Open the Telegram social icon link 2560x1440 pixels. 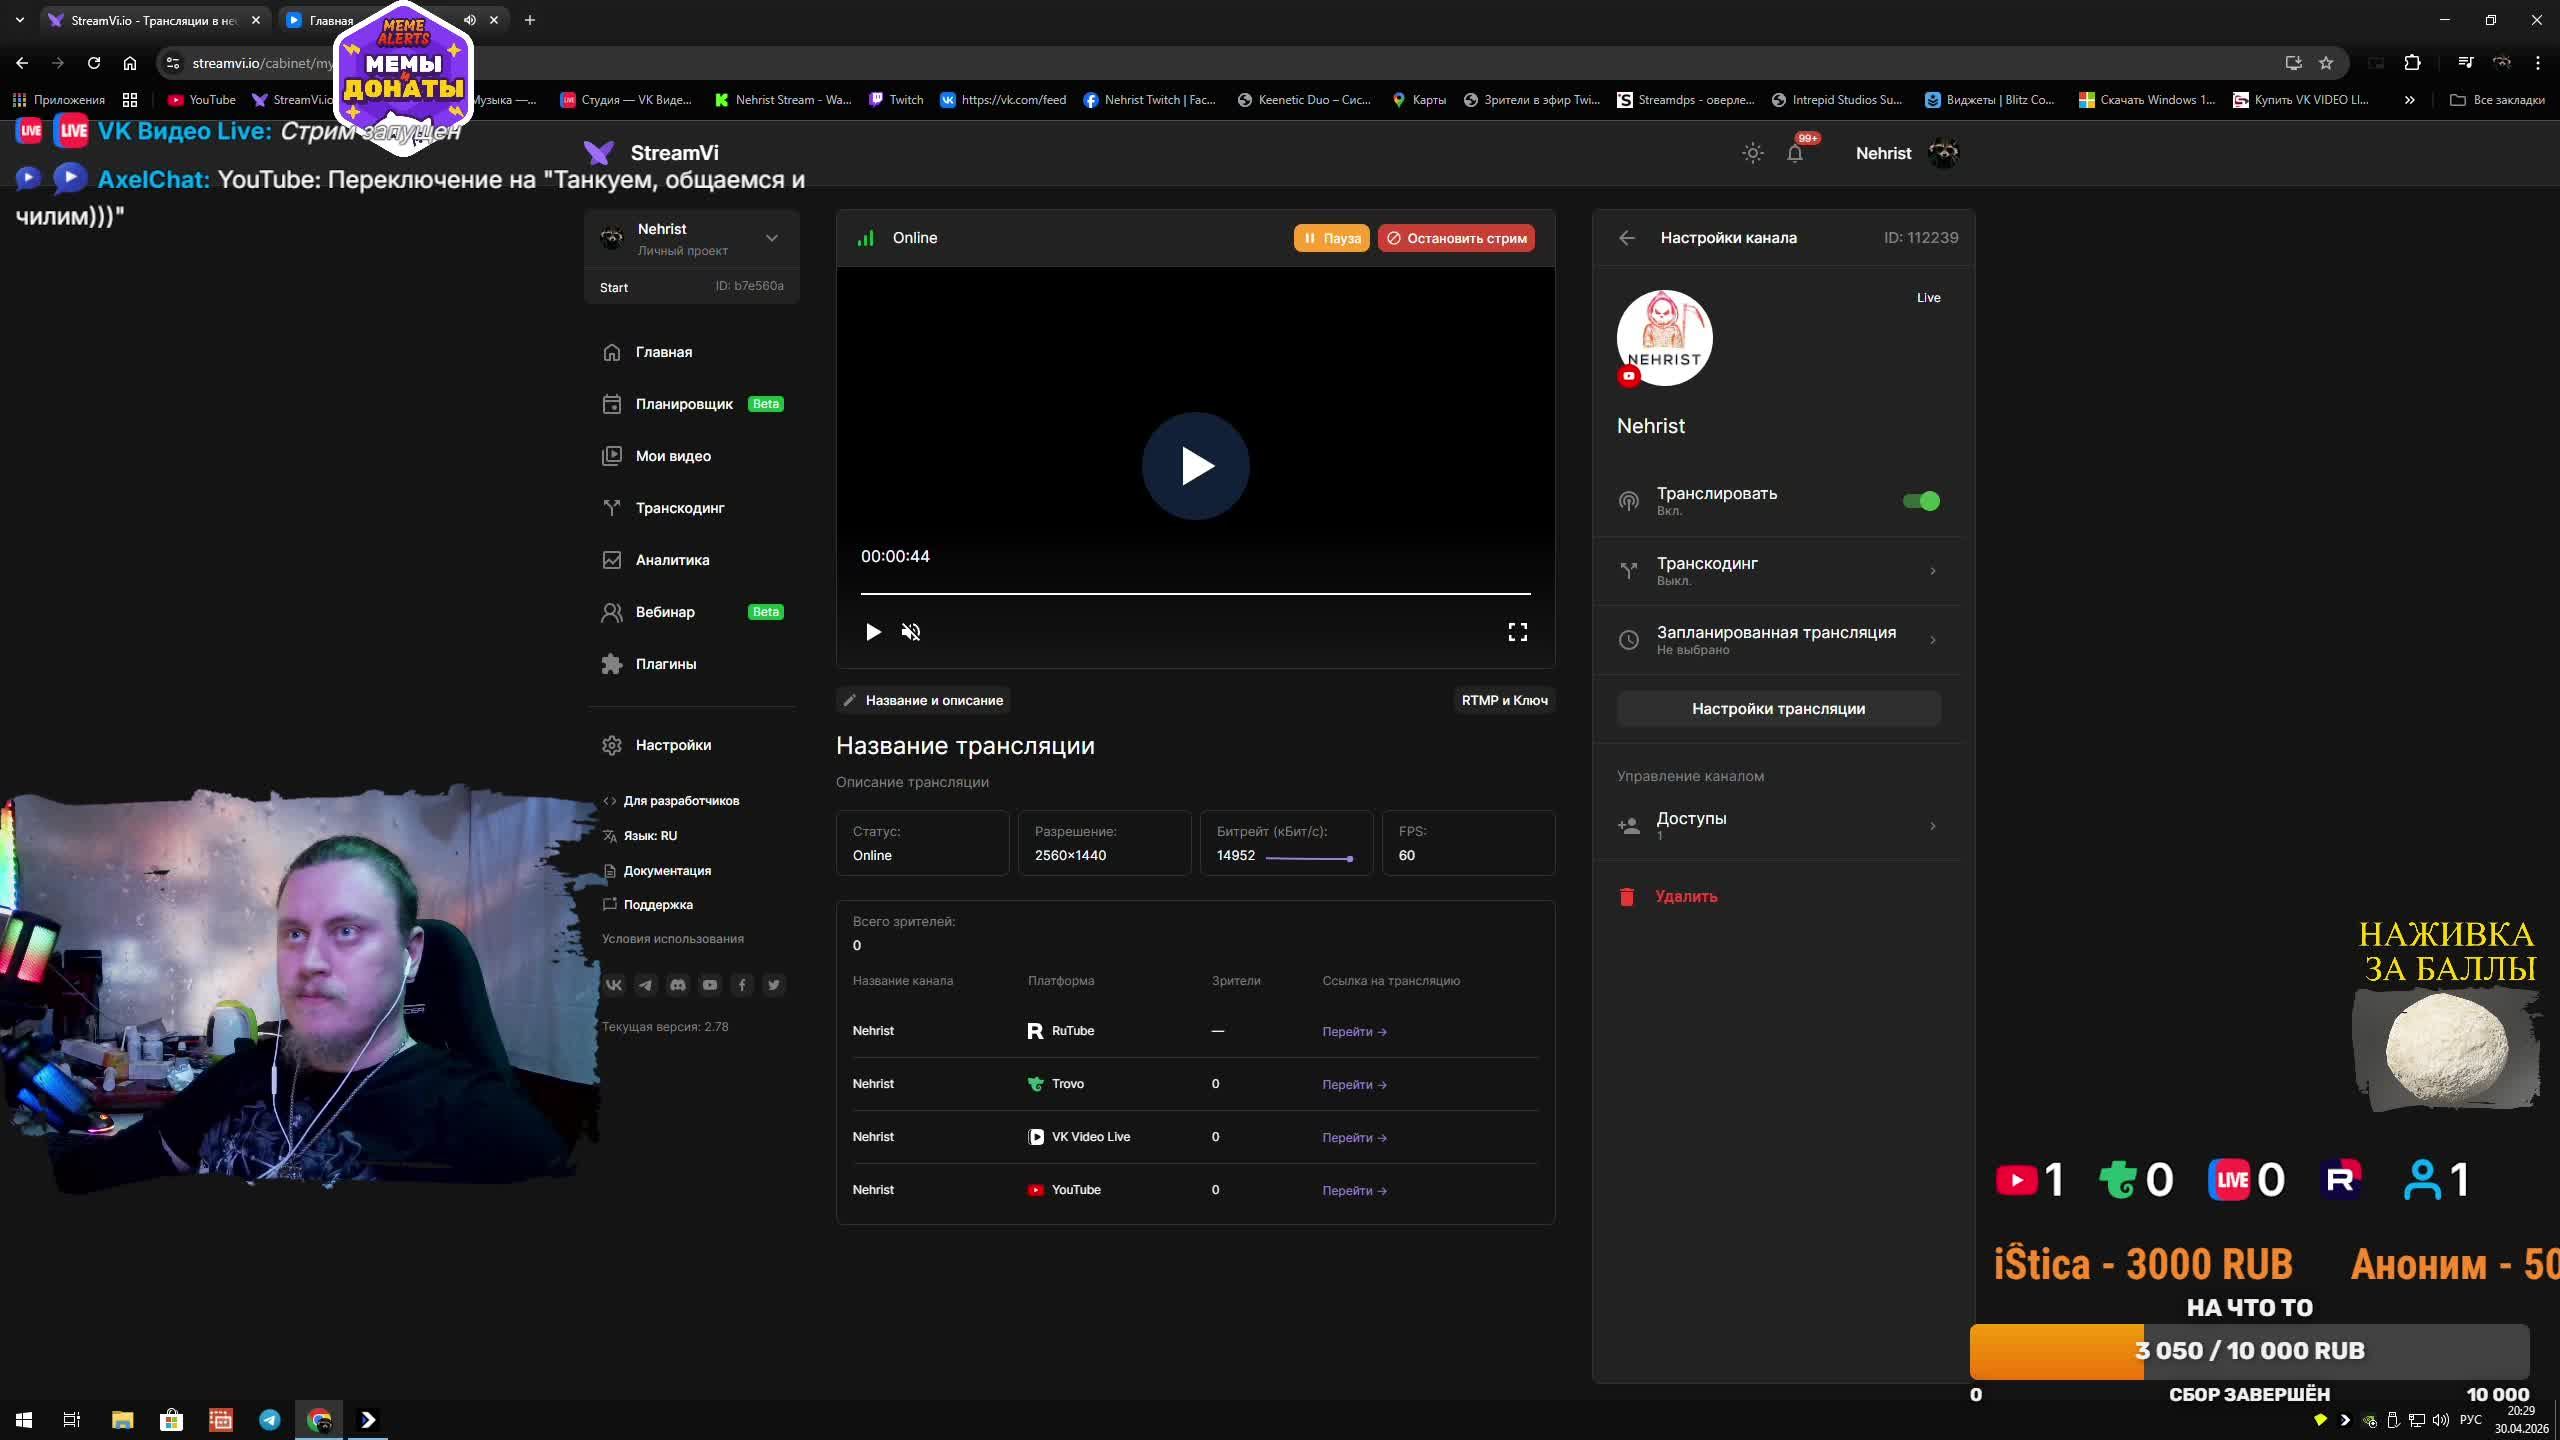click(x=646, y=985)
